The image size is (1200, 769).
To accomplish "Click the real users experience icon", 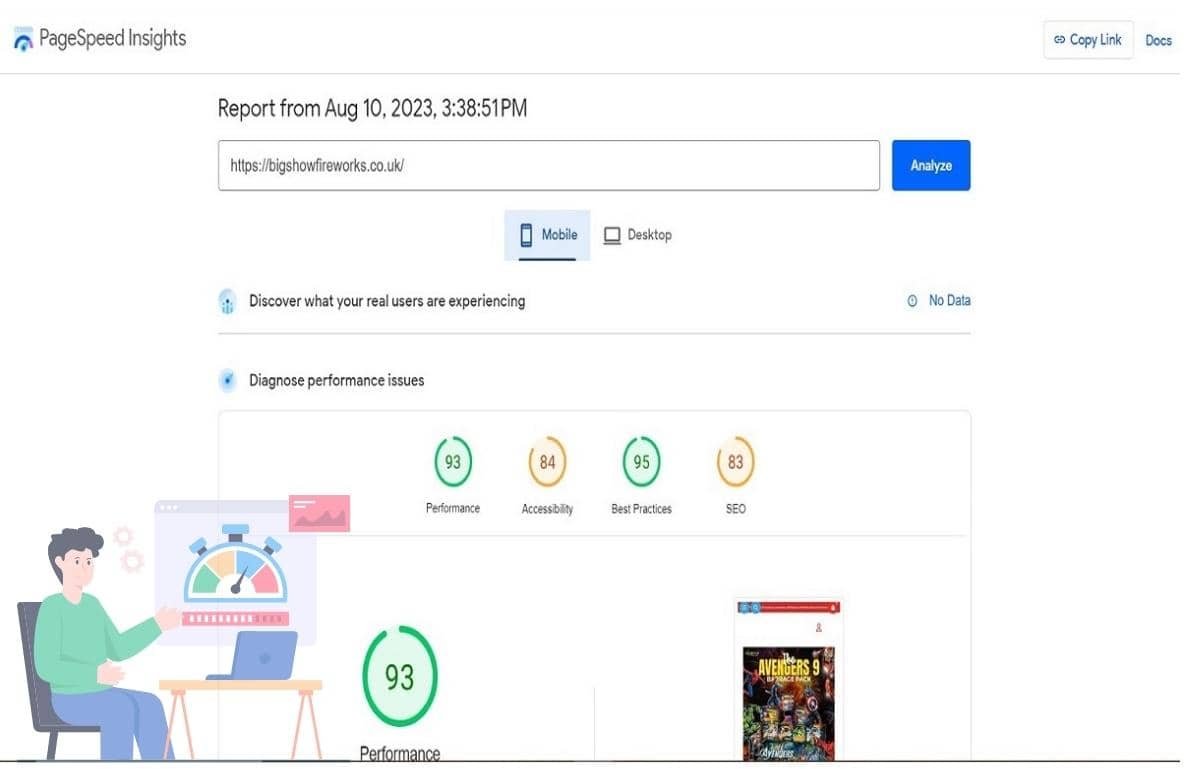I will coord(227,301).
